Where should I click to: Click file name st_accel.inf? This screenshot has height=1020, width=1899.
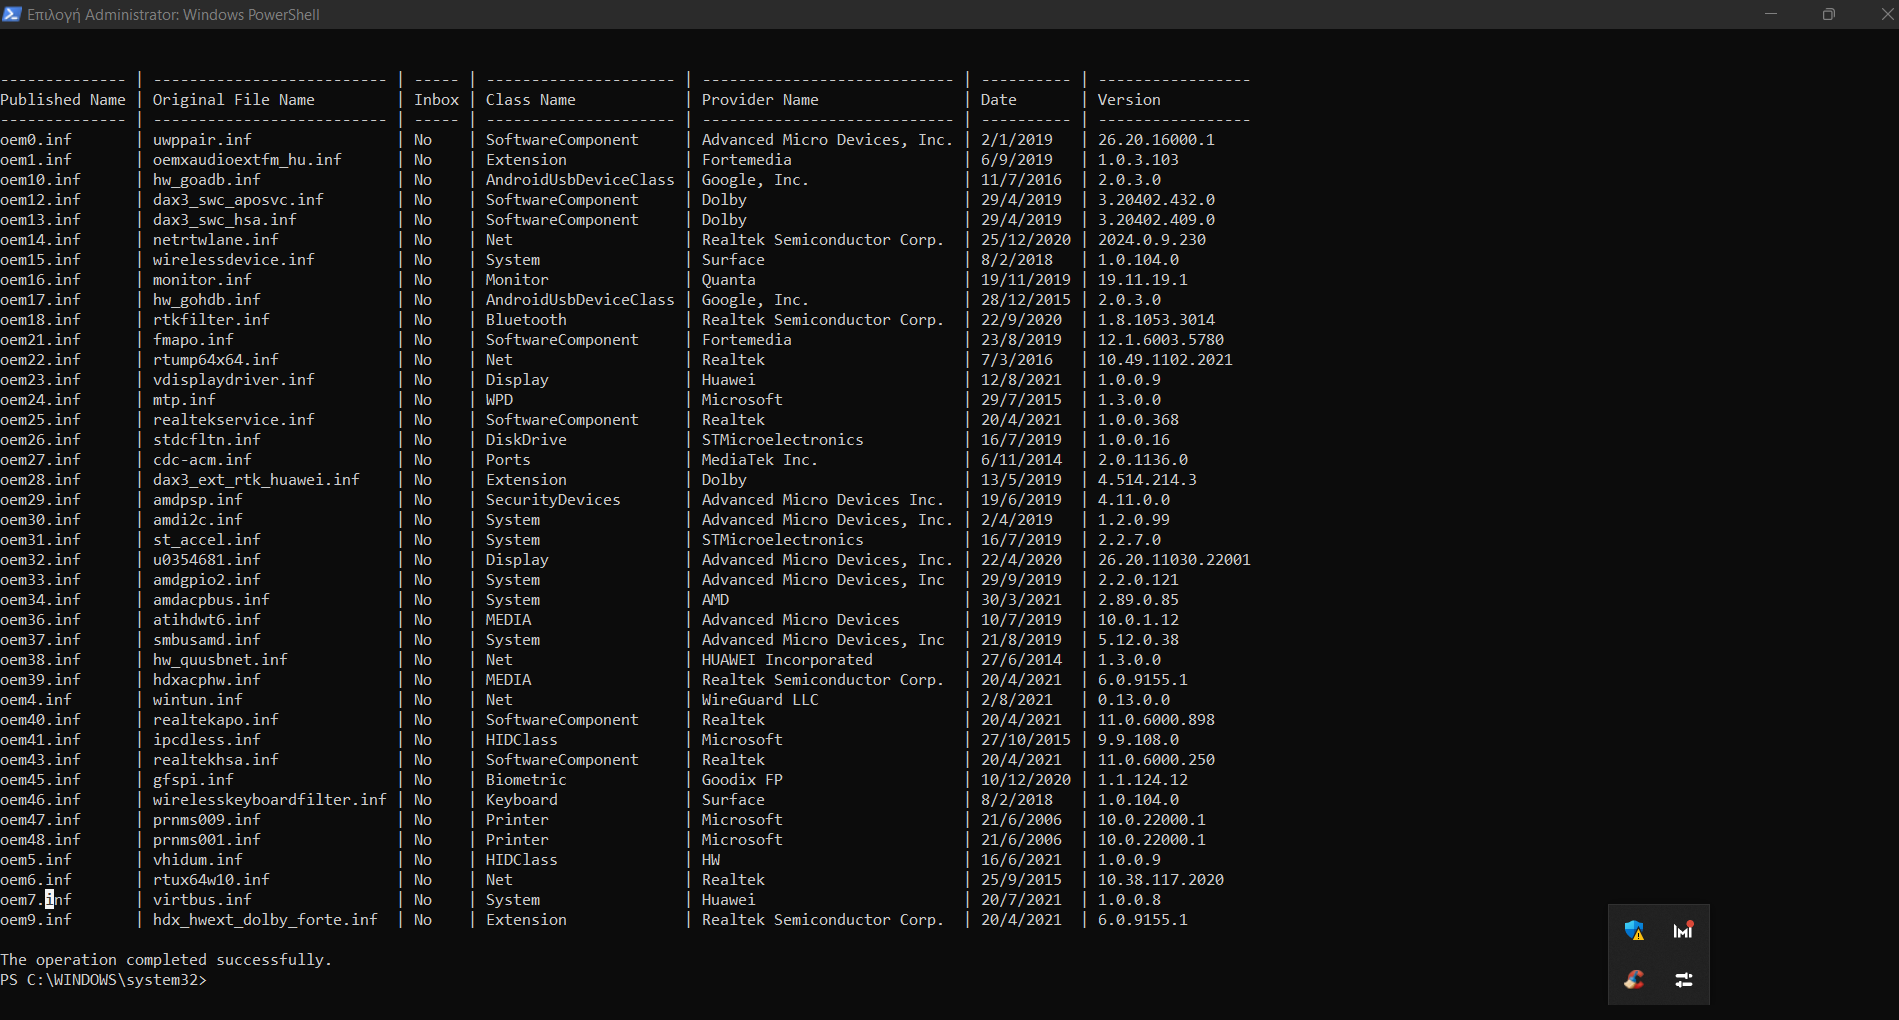tap(206, 540)
